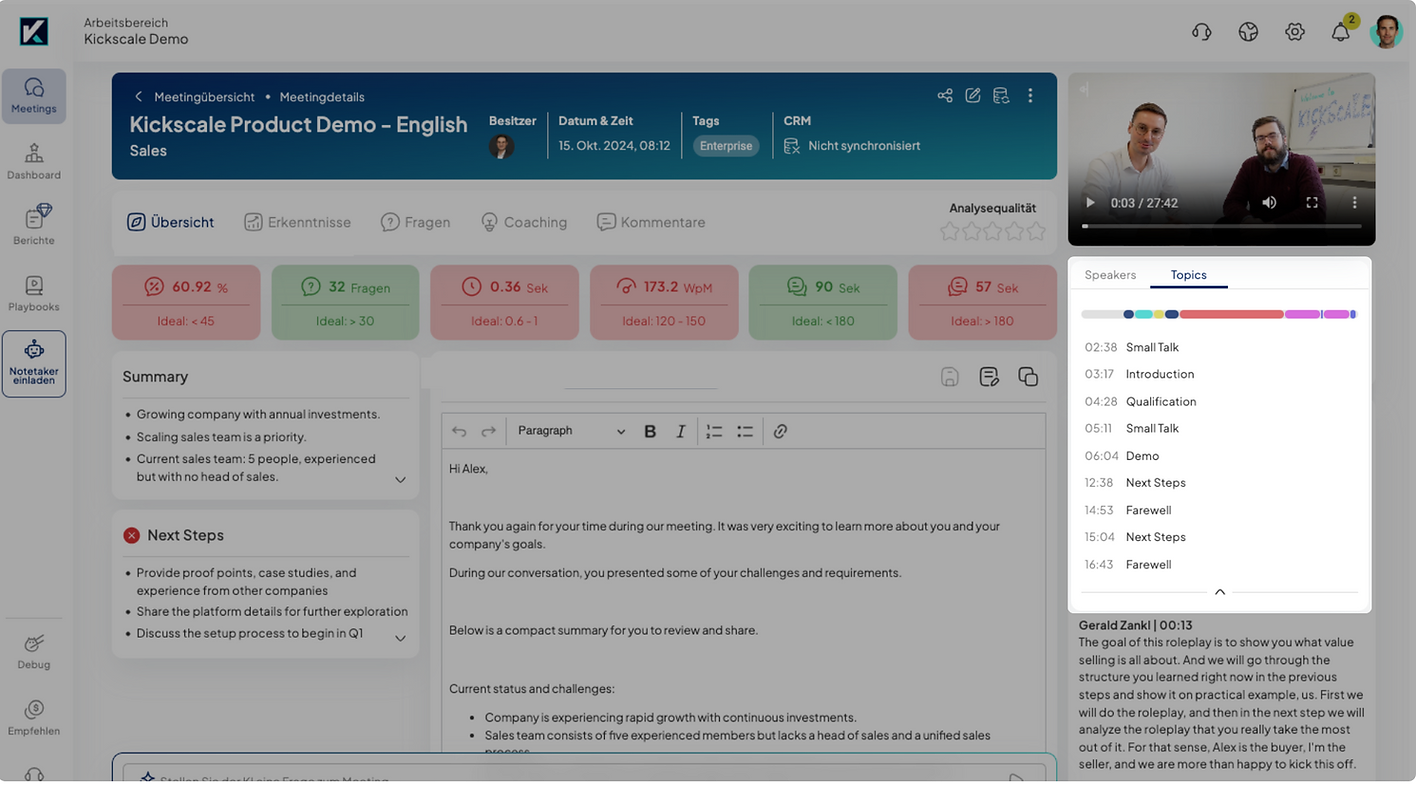Click the Notetaker einladen button
This screenshot has width=1416, height=796.
(34, 364)
